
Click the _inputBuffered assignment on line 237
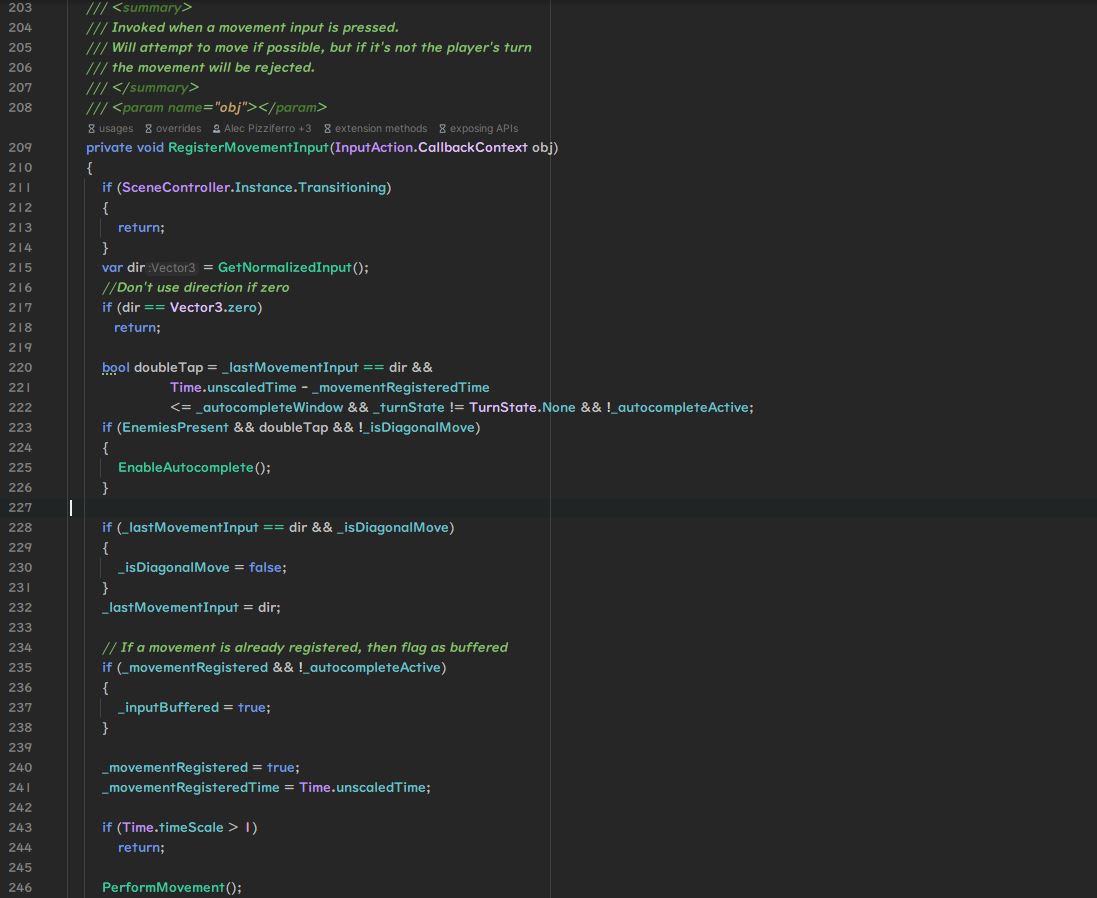click(x=168, y=708)
